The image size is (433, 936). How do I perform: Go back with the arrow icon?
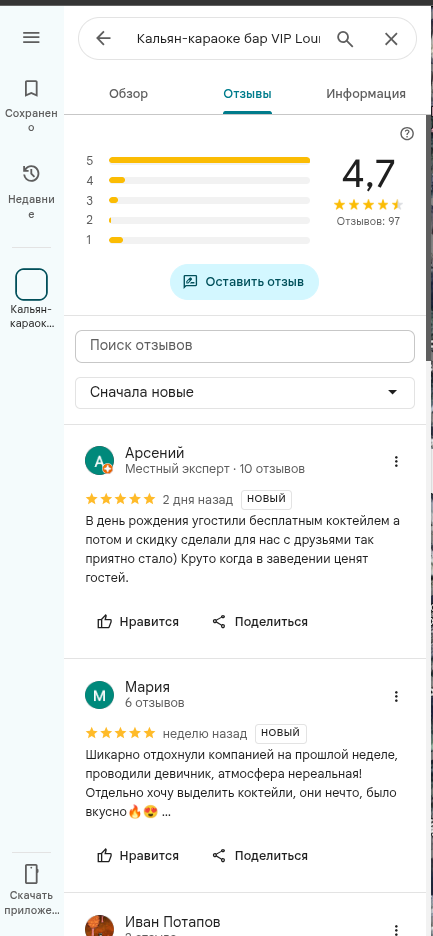103,39
